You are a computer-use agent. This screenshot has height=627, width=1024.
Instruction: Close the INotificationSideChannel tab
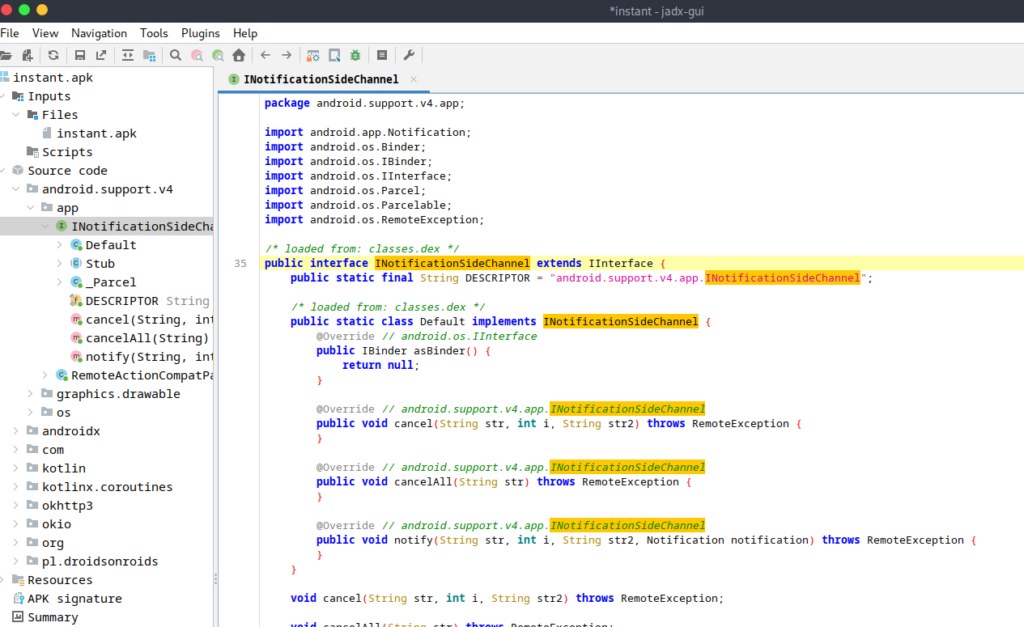click(x=414, y=79)
